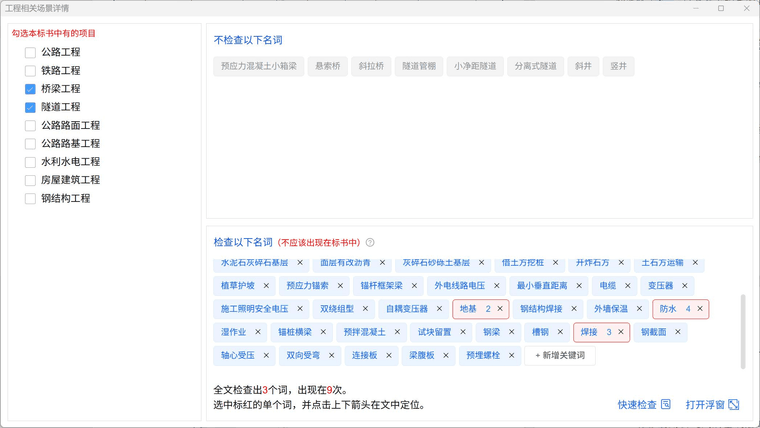Enable the 公路路面工程 checkbox
Viewport: 760px width, 428px height.
[30, 126]
